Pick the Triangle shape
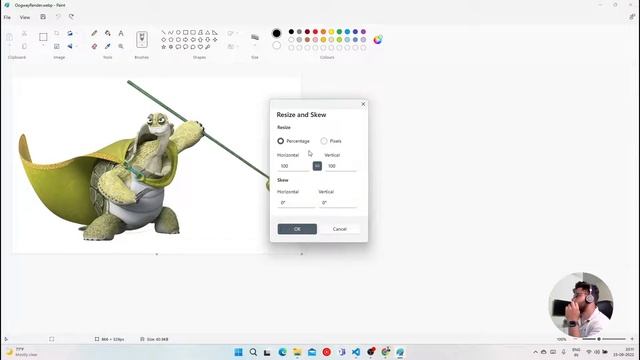The height and width of the screenshot is (360, 640). point(208,32)
